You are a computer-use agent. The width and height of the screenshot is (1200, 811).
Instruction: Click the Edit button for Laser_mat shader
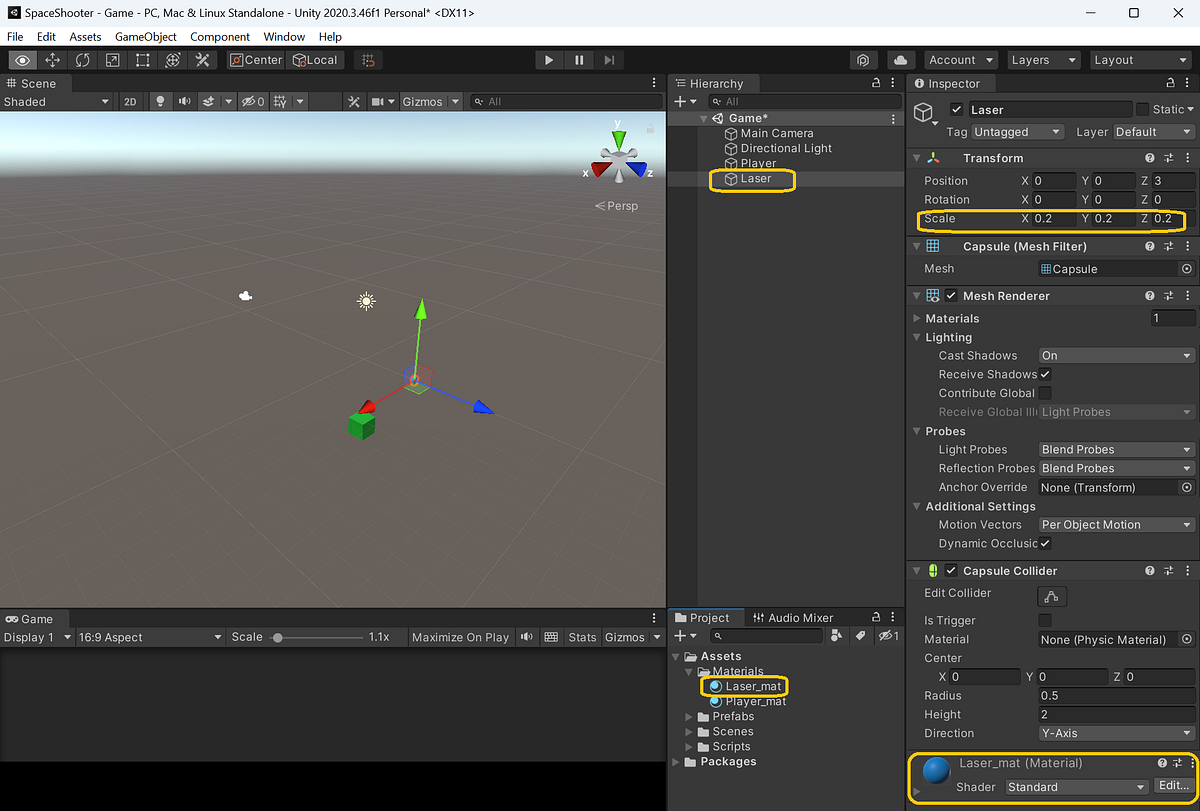(1172, 786)
